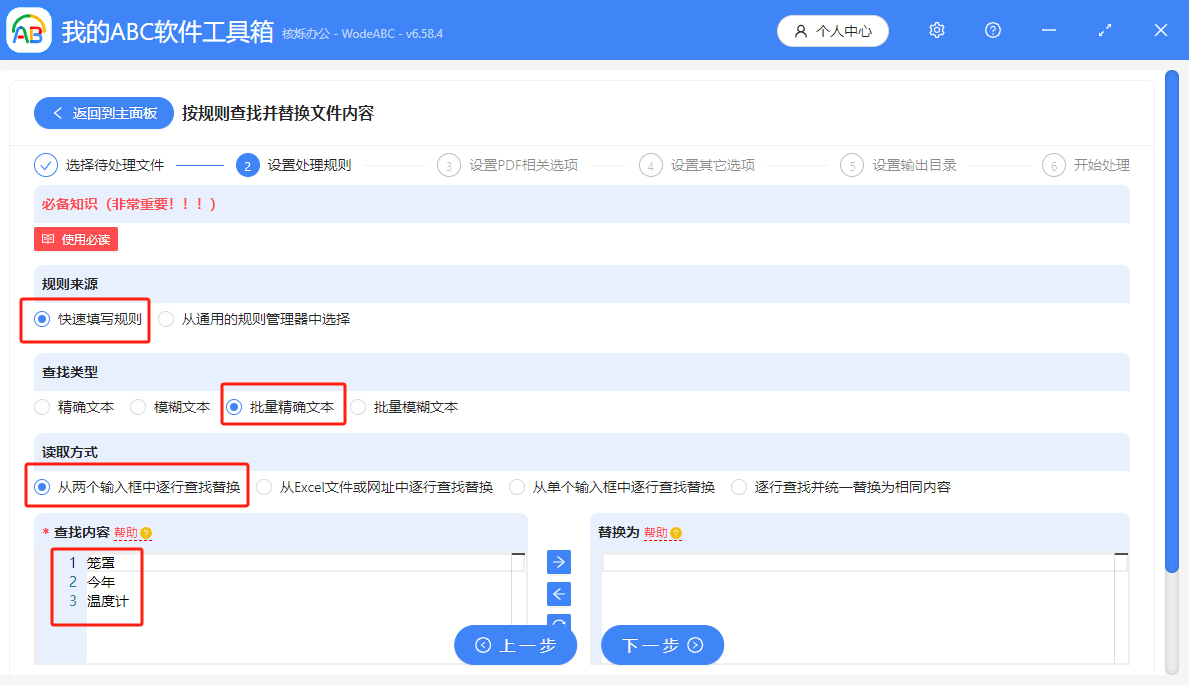Click the 使用必读 red button
The image size is (1189, 685).
pos(75,239)
